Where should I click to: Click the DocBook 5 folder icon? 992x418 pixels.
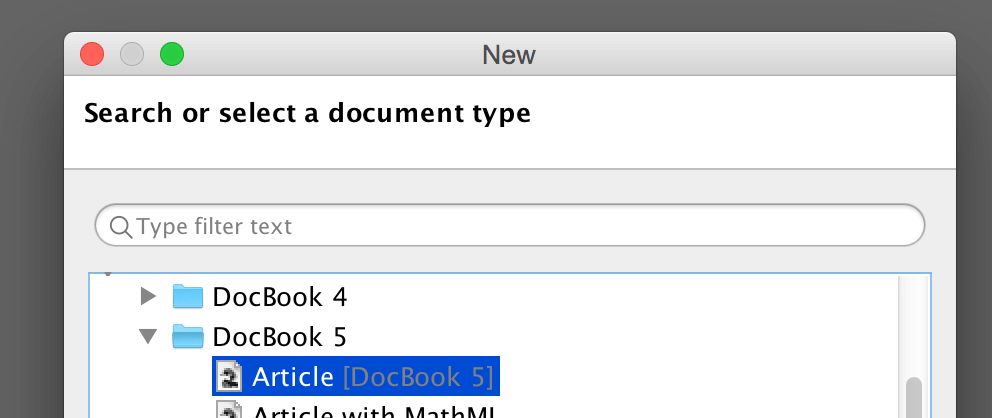click(188, 336)
